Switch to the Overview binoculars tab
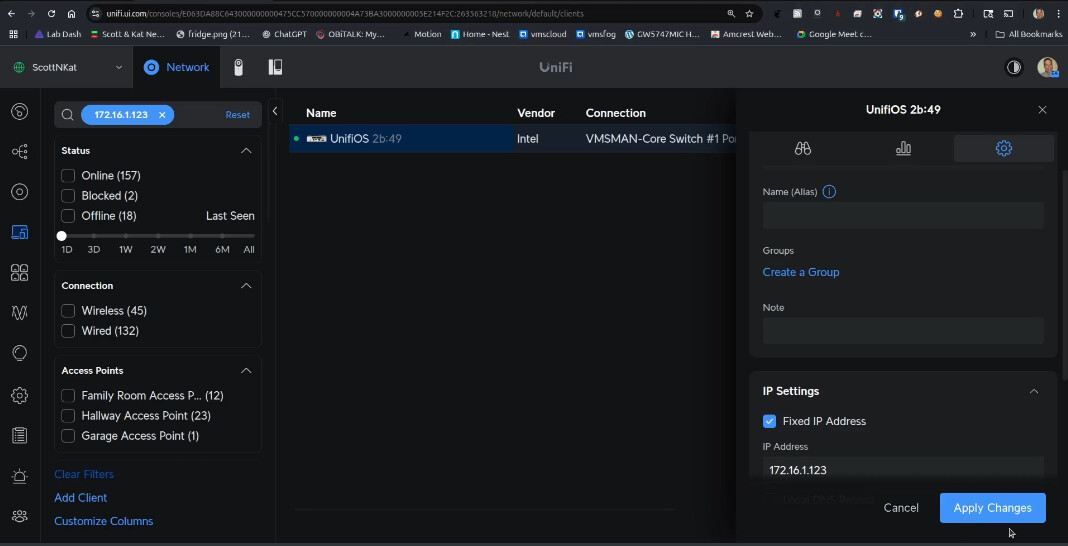 (802, 148)
